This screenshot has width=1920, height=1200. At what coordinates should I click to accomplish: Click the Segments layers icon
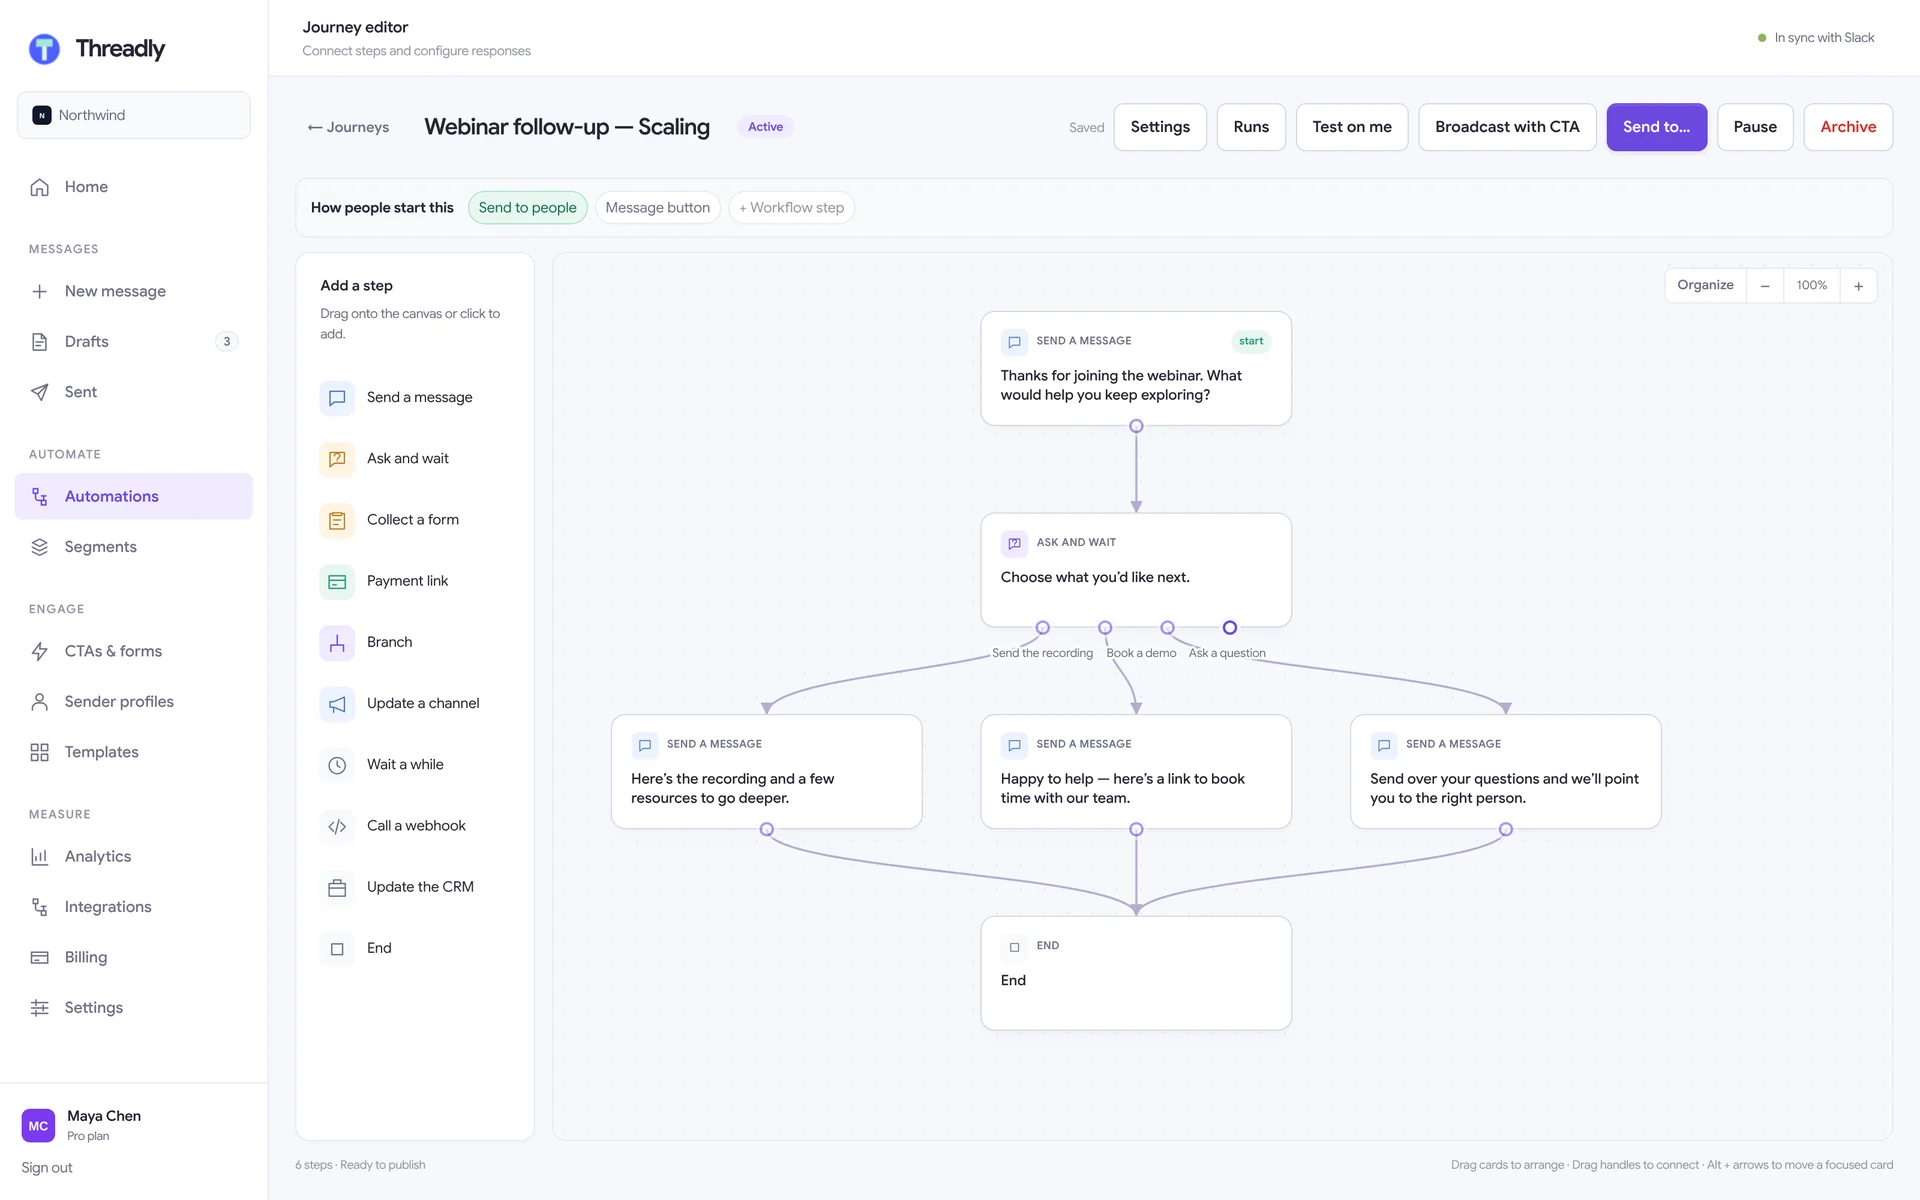(x=40, y=547)
